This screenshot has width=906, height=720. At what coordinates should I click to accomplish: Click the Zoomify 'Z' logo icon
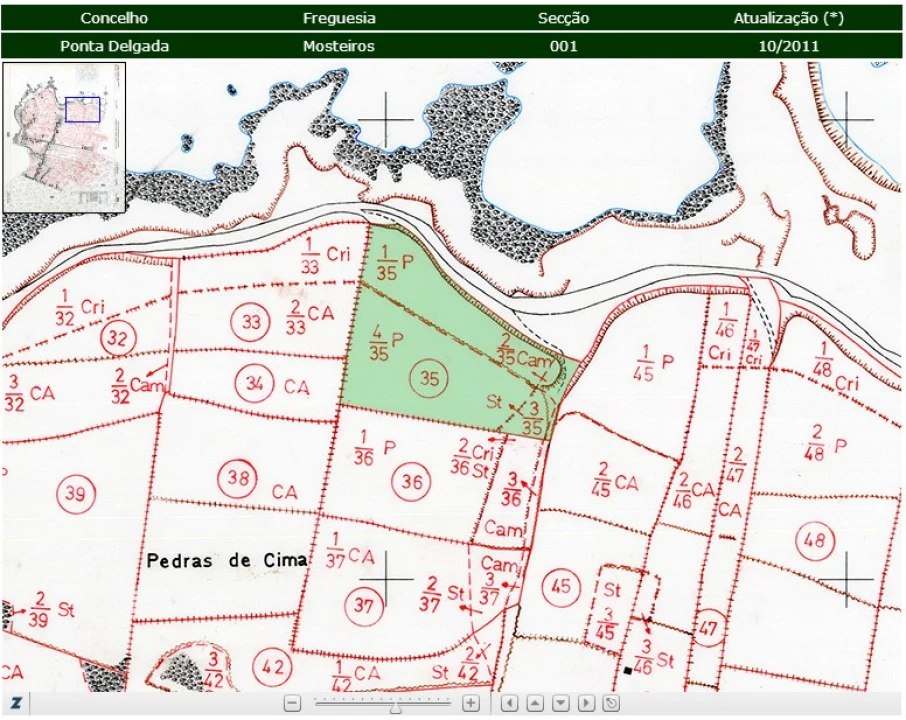pyautogui.click(x=16, y=703)
